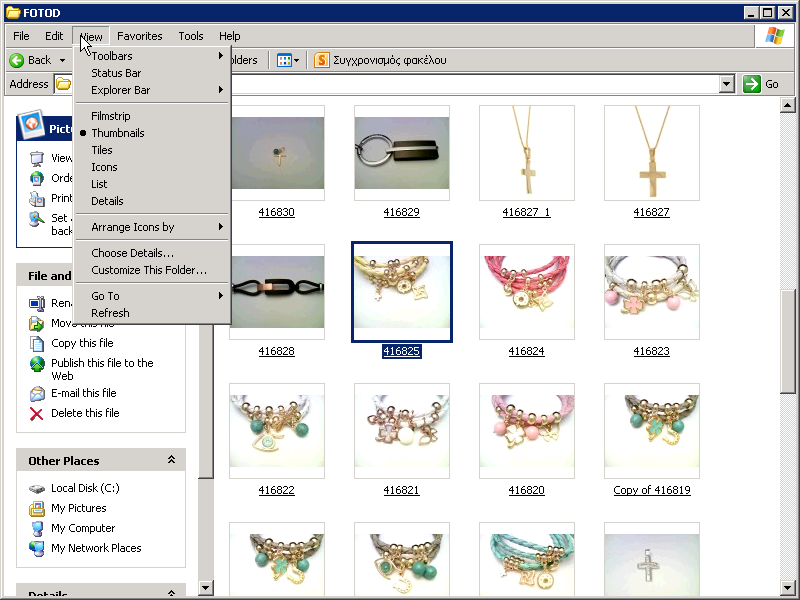This screenshot has width=800, height=600.
Task: Toggle the Status Bar option
Action: [116, 73]
